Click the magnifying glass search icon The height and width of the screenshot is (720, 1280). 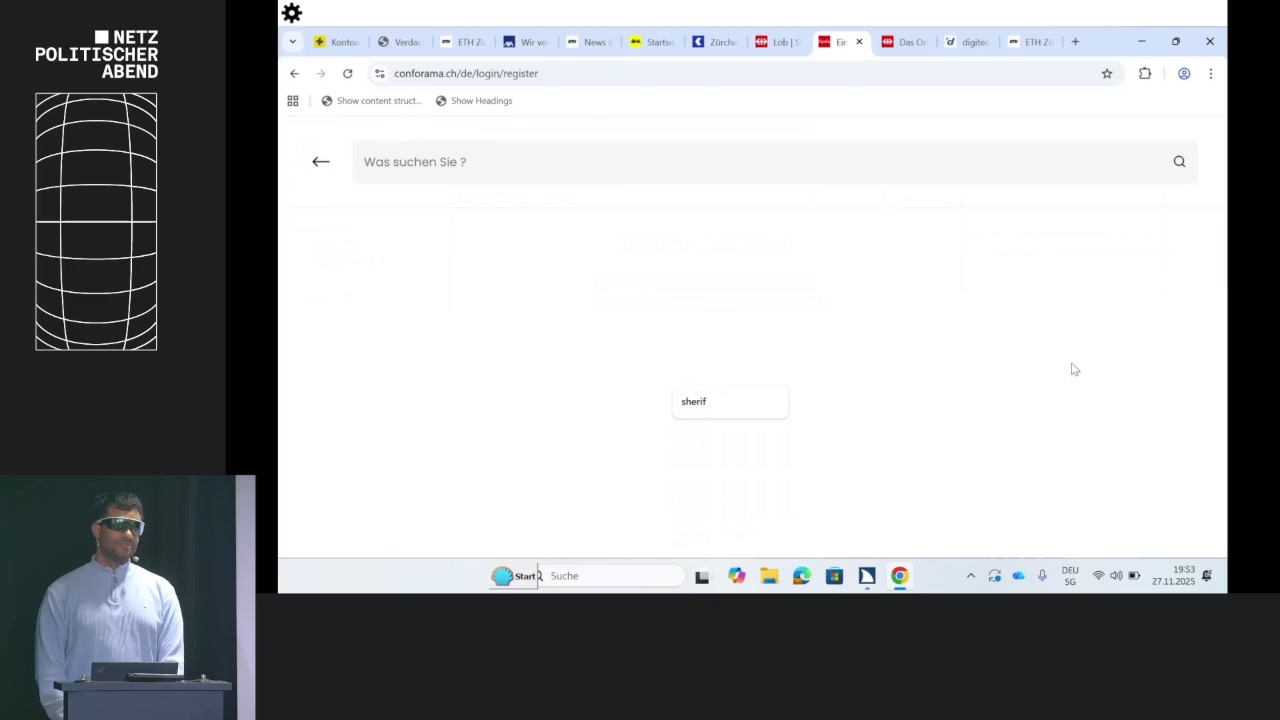pyautogui.click(x=1179, y=162)
